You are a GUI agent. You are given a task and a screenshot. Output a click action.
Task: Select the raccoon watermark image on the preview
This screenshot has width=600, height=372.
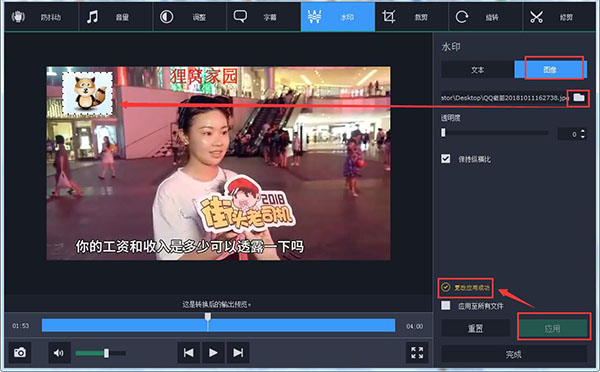[88, 94]
